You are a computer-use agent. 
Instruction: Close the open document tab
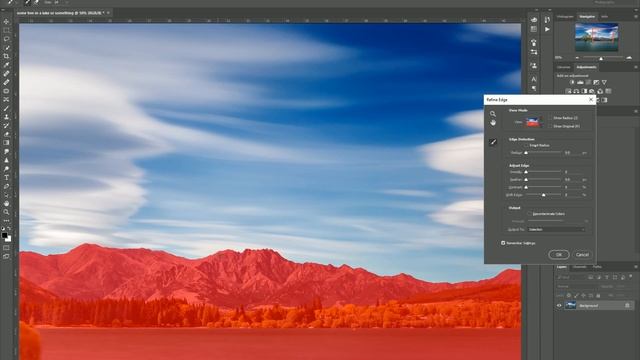(x=108, y=13)
